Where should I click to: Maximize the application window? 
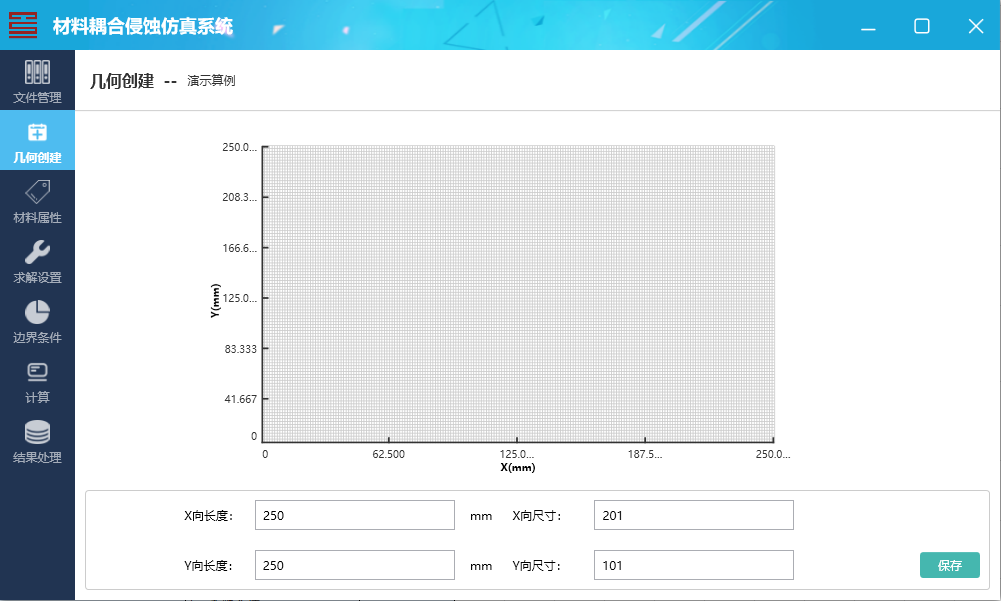point(922,26)
